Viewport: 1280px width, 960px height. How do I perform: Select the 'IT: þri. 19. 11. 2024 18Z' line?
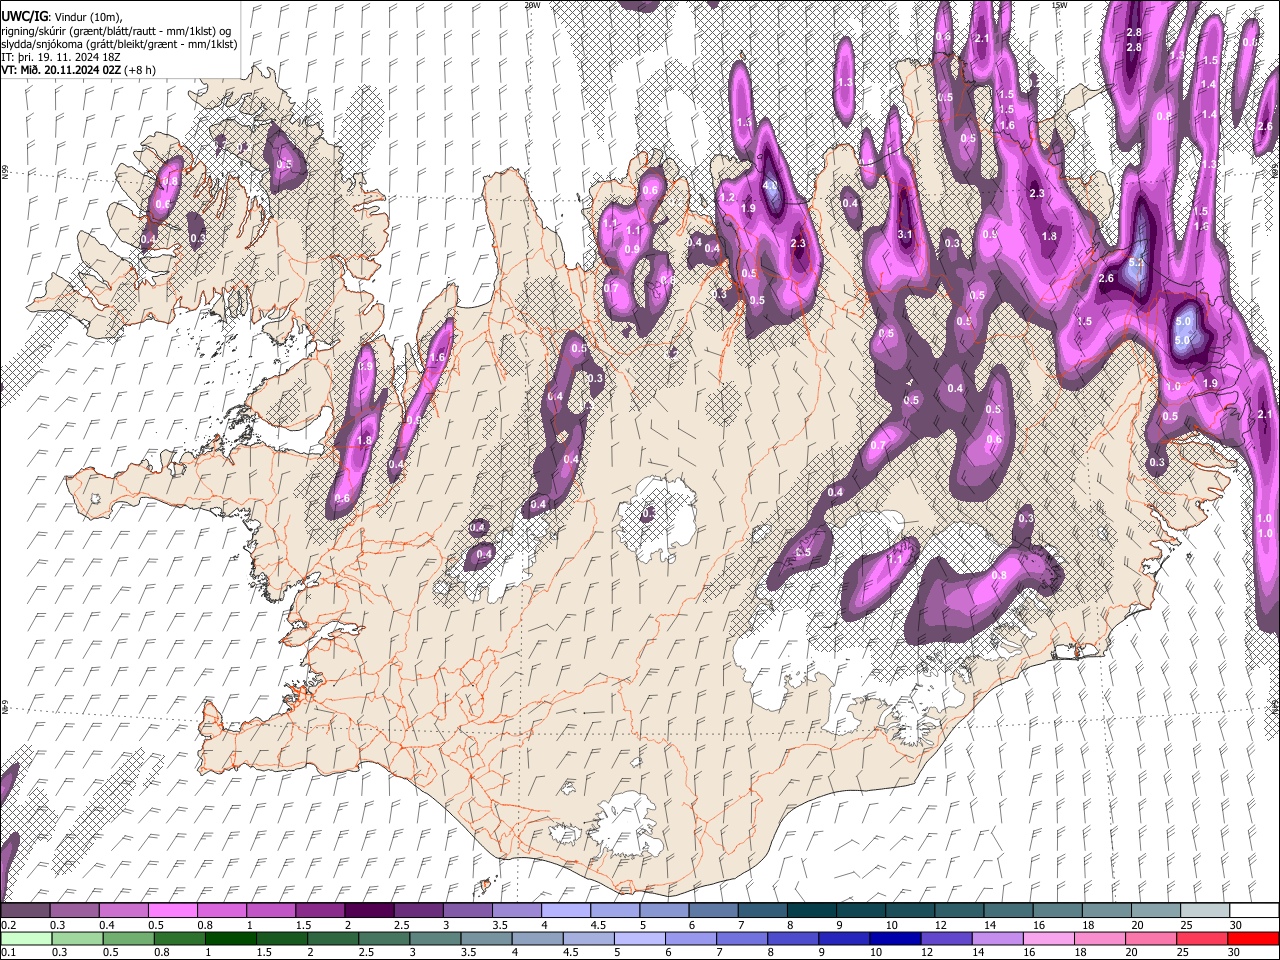[61, 57]
